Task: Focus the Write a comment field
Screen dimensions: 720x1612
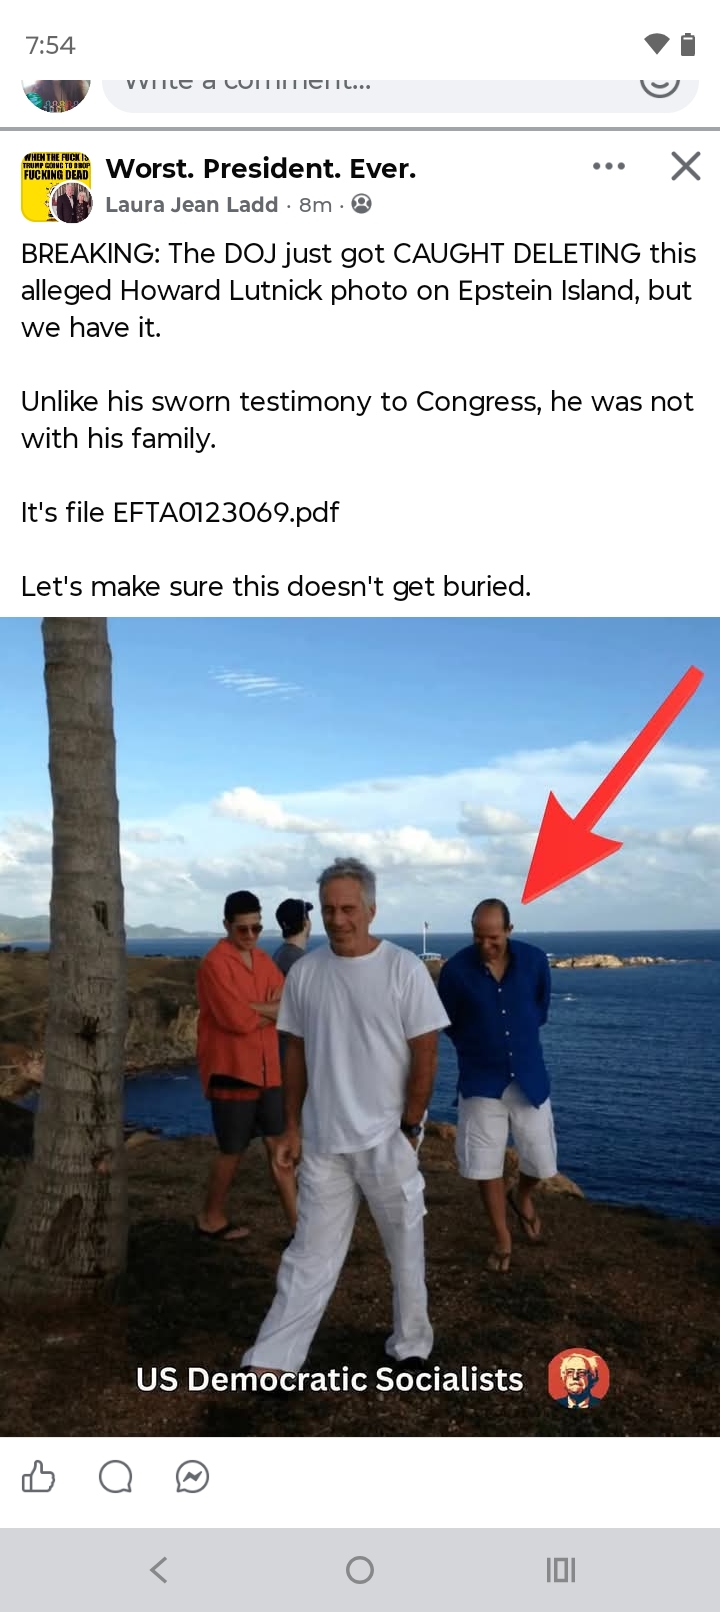Action: click(400, 90)
